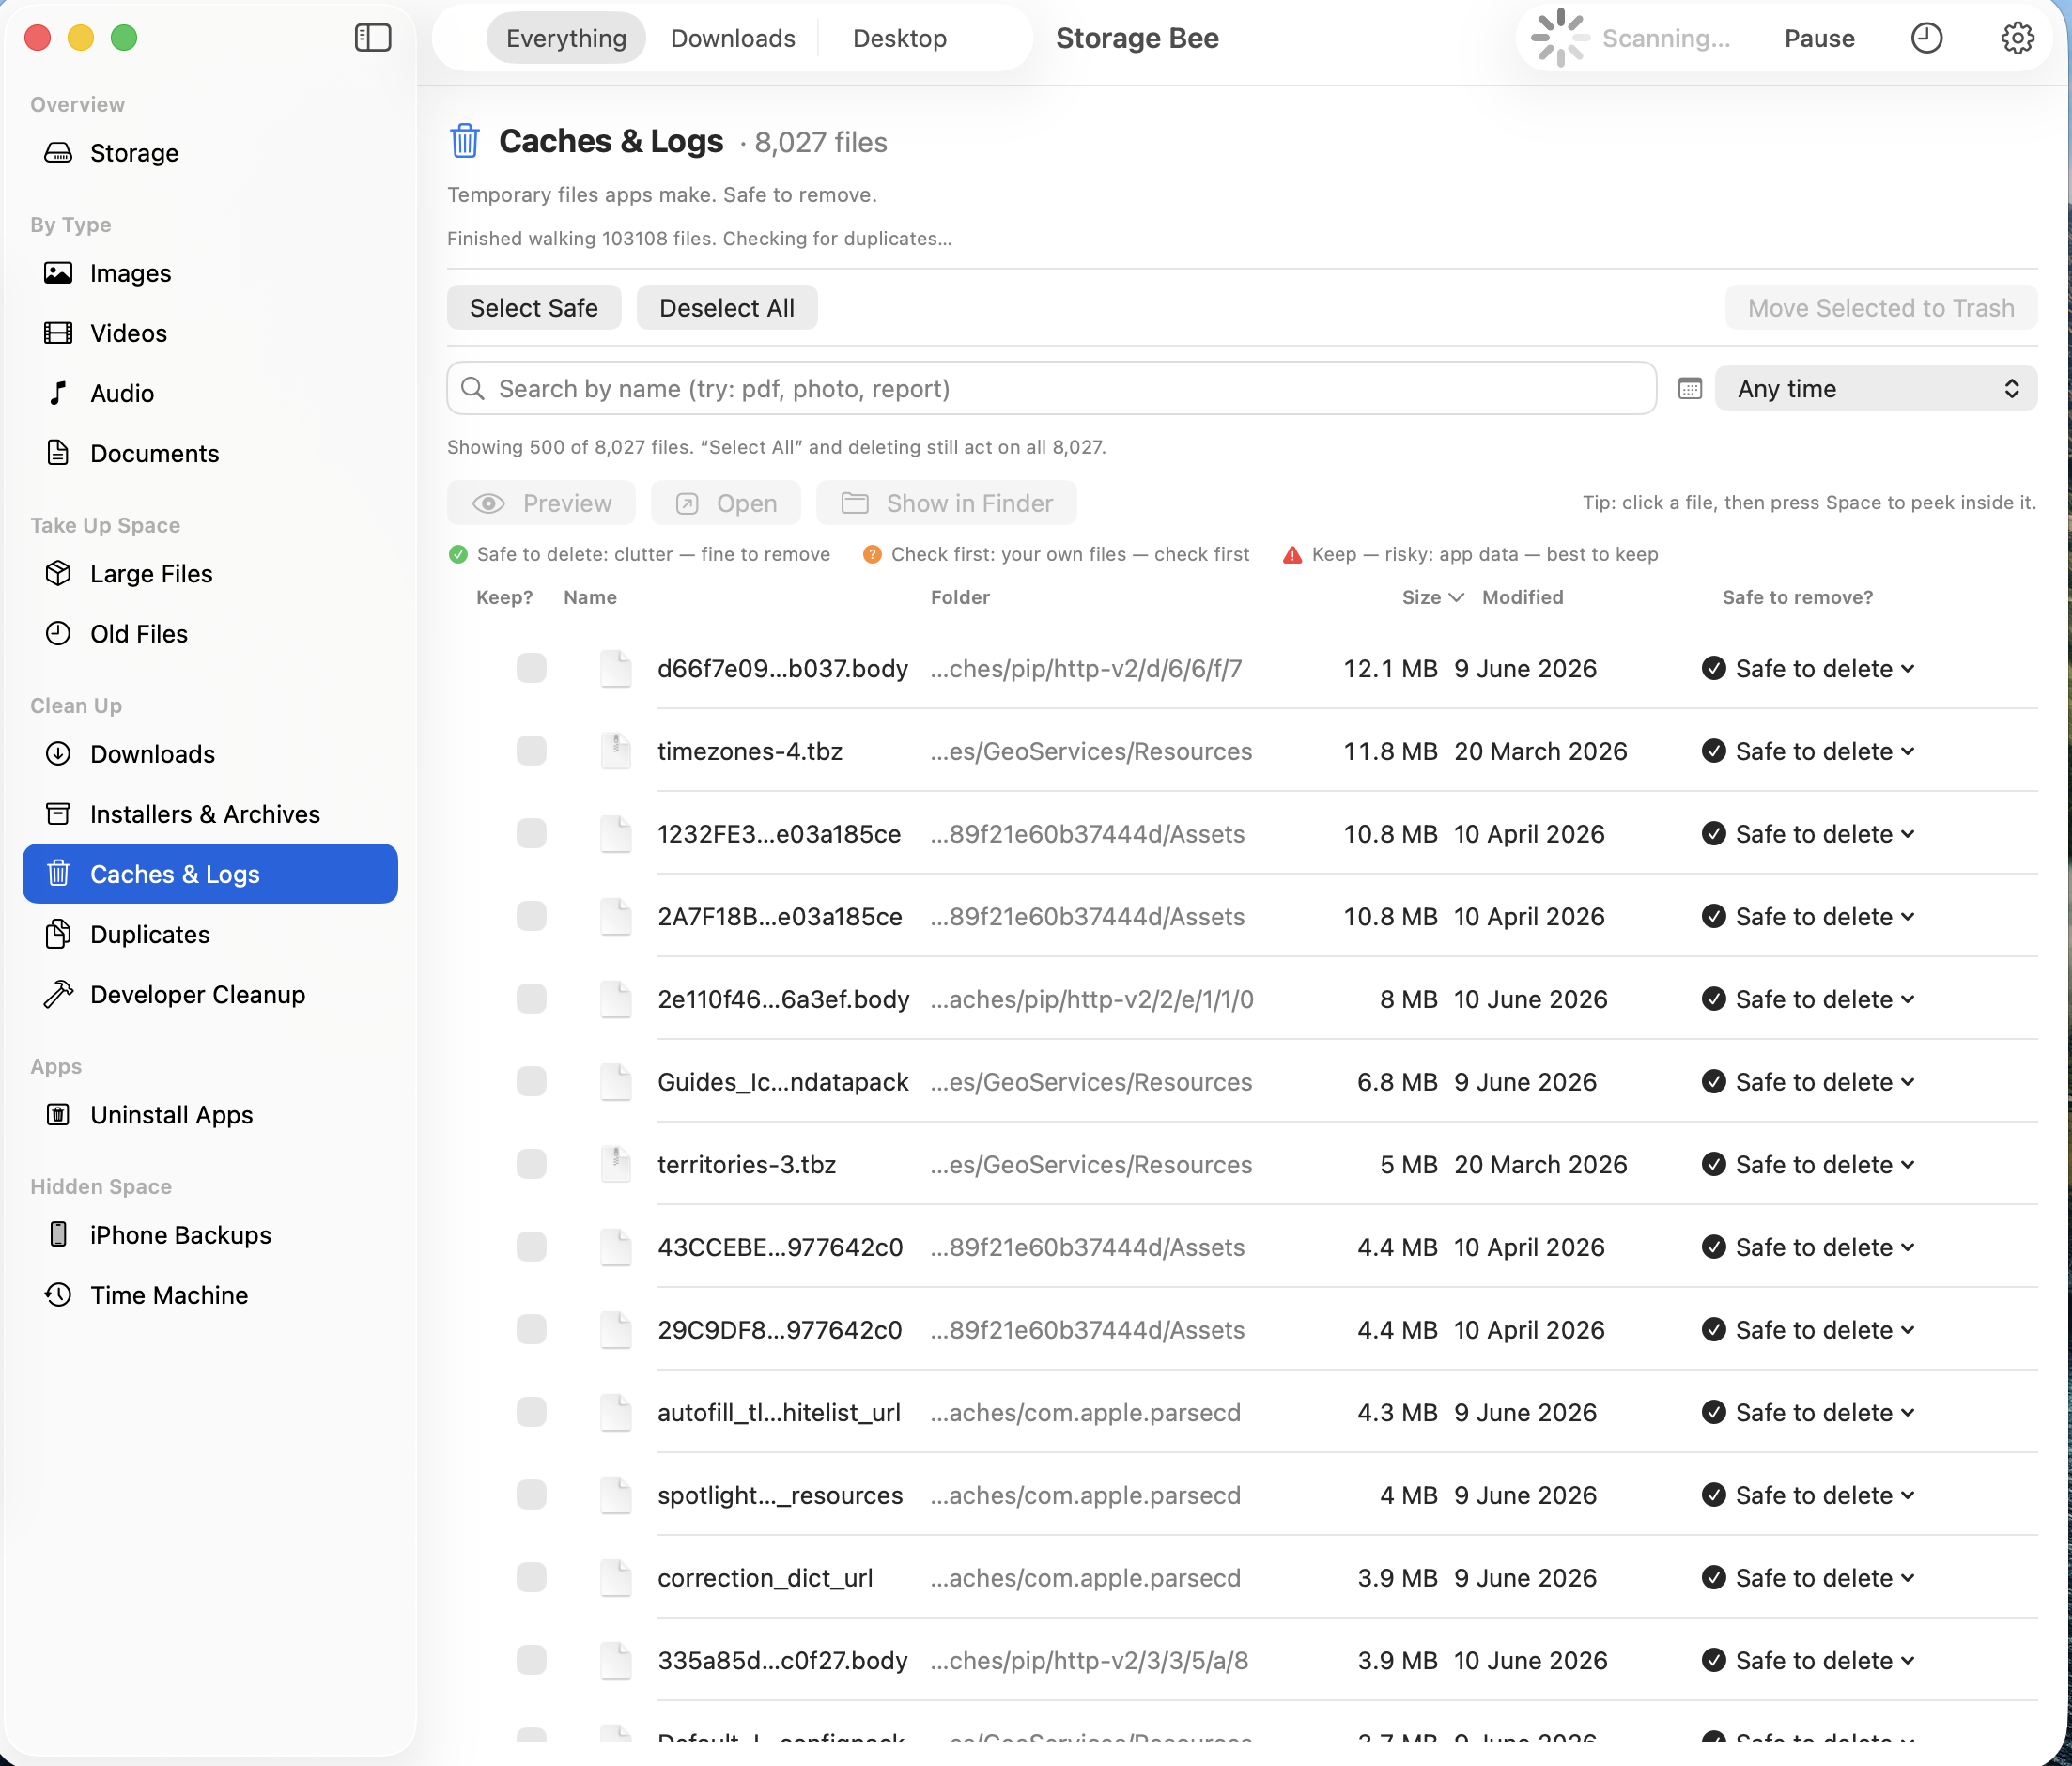
Task: Click the Name column header
Action: tap(590, 597)
